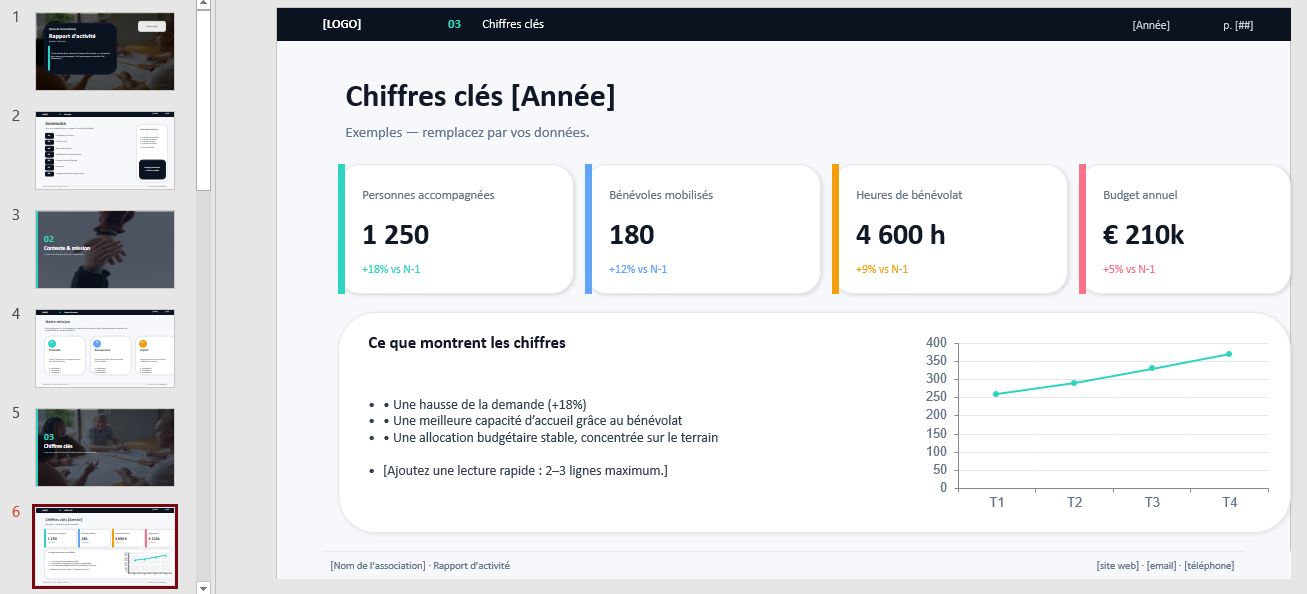Screen dimensions: 1307x594
Task: Click the T1 data point on line chart
Action: (996, 394)
